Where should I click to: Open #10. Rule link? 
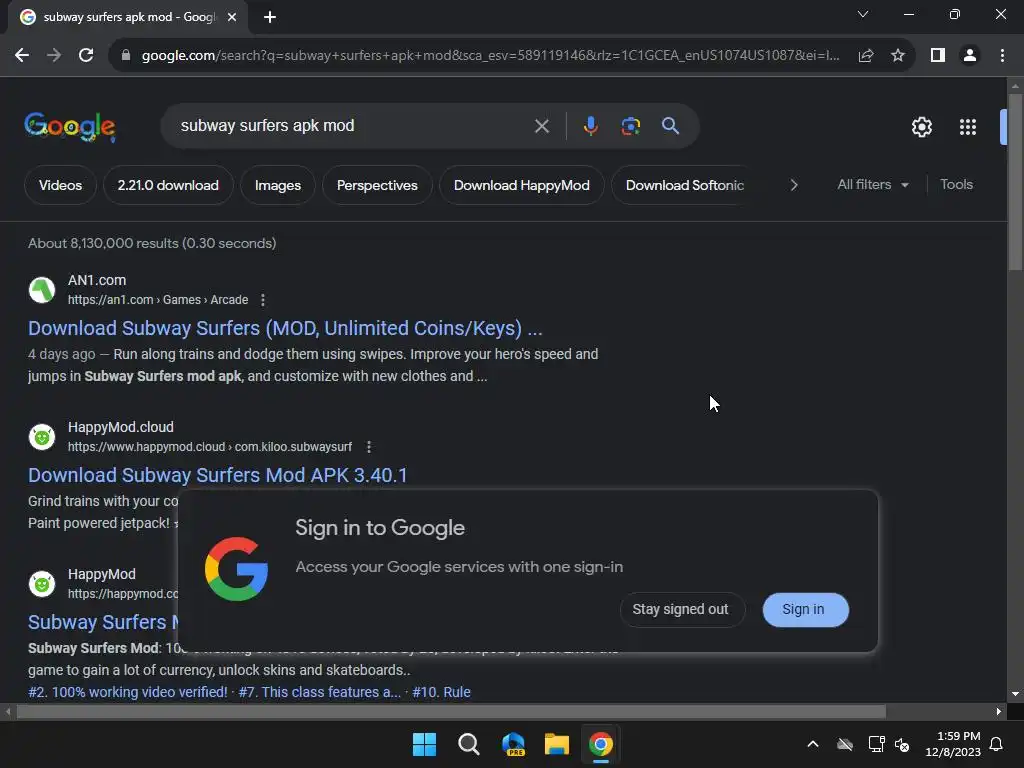tap(441, 692)
